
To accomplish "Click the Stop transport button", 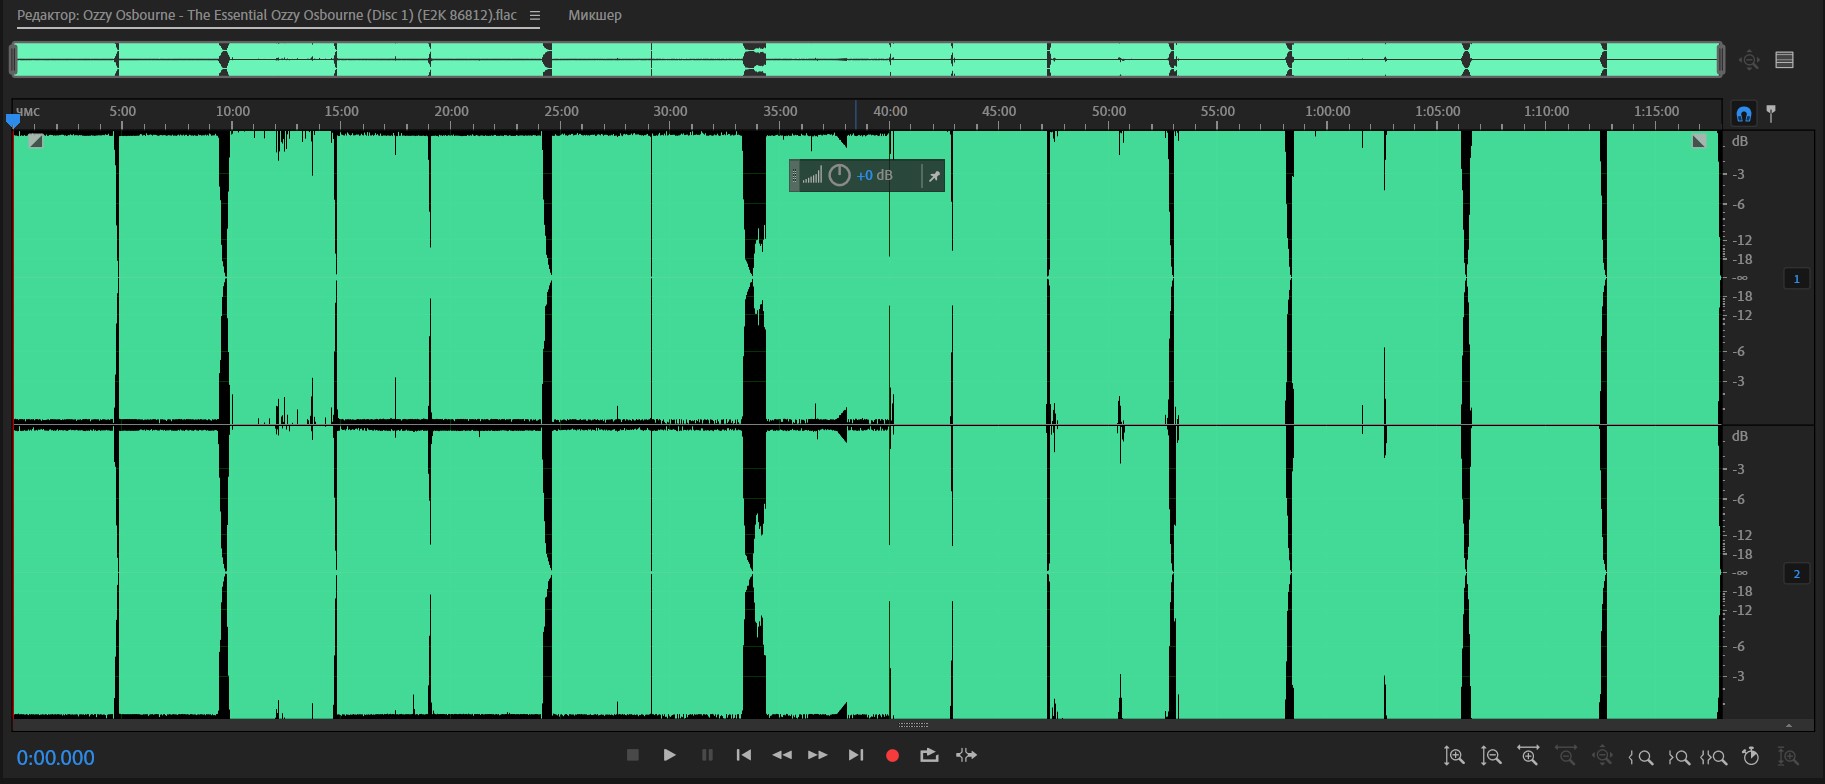I will click(632, 755).
